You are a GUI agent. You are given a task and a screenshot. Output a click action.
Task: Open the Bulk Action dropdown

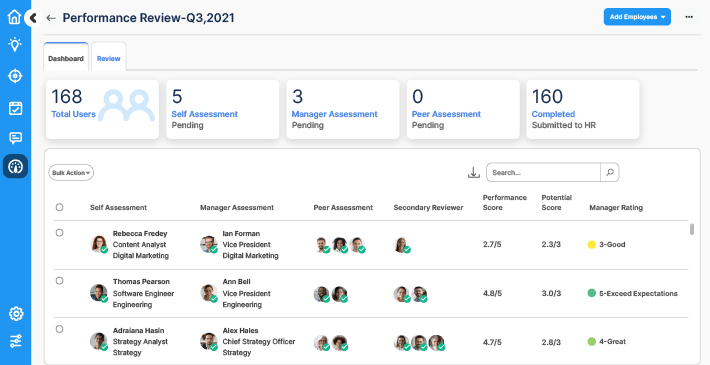point(71,173)
